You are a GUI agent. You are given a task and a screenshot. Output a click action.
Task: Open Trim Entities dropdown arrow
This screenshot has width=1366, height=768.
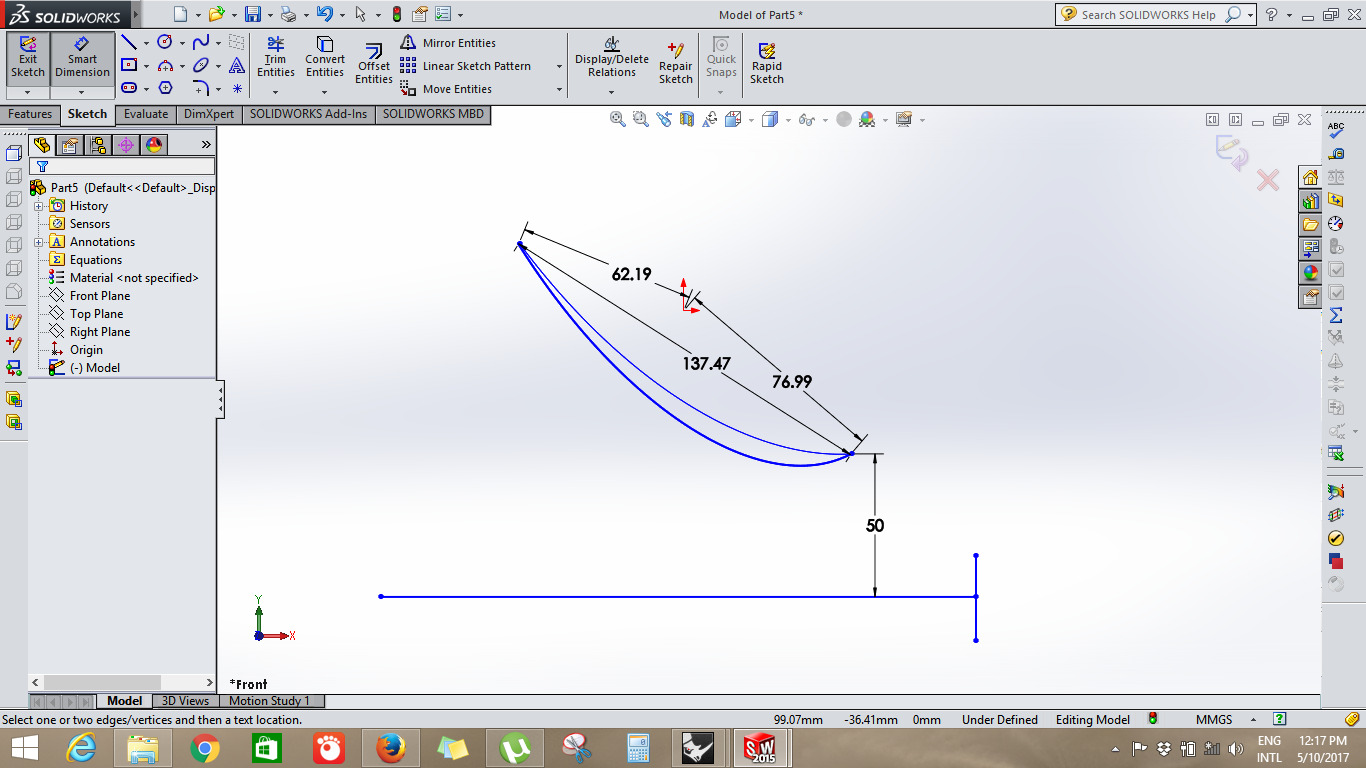pyautogui.click(x=275, y=93)
